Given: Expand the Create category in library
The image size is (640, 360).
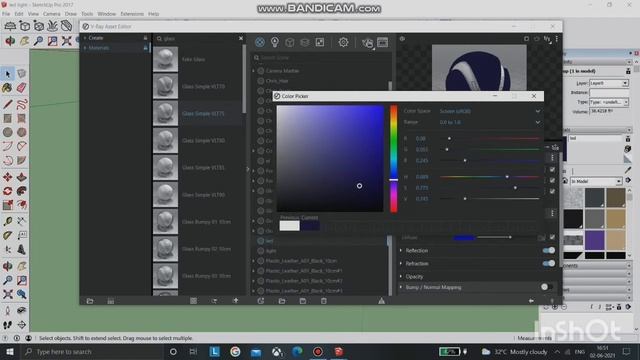Looking at the screenshot, I should click(x=85, y=38).
